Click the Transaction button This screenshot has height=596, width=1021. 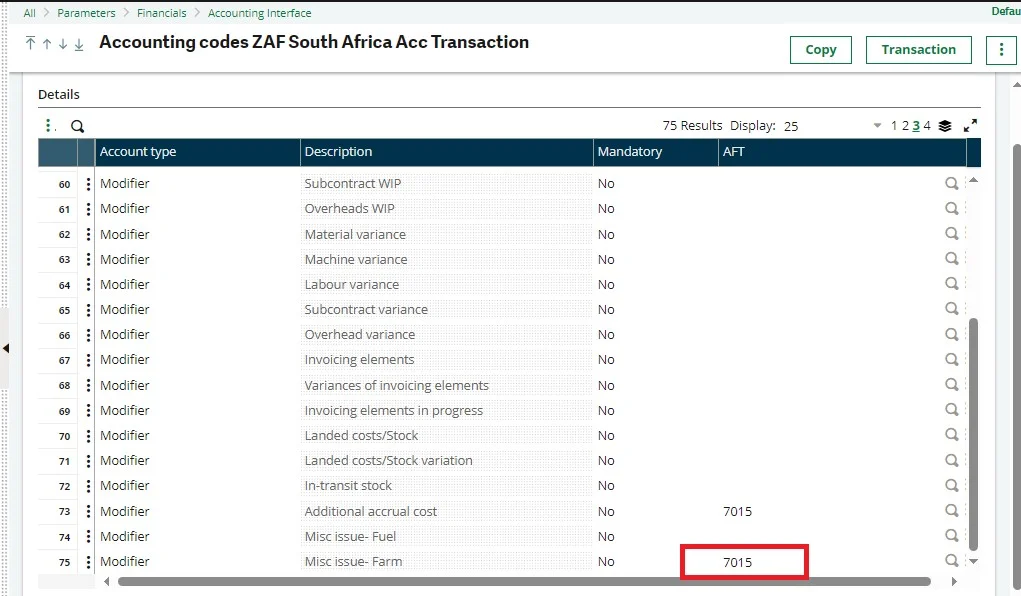tap(918, 50)
